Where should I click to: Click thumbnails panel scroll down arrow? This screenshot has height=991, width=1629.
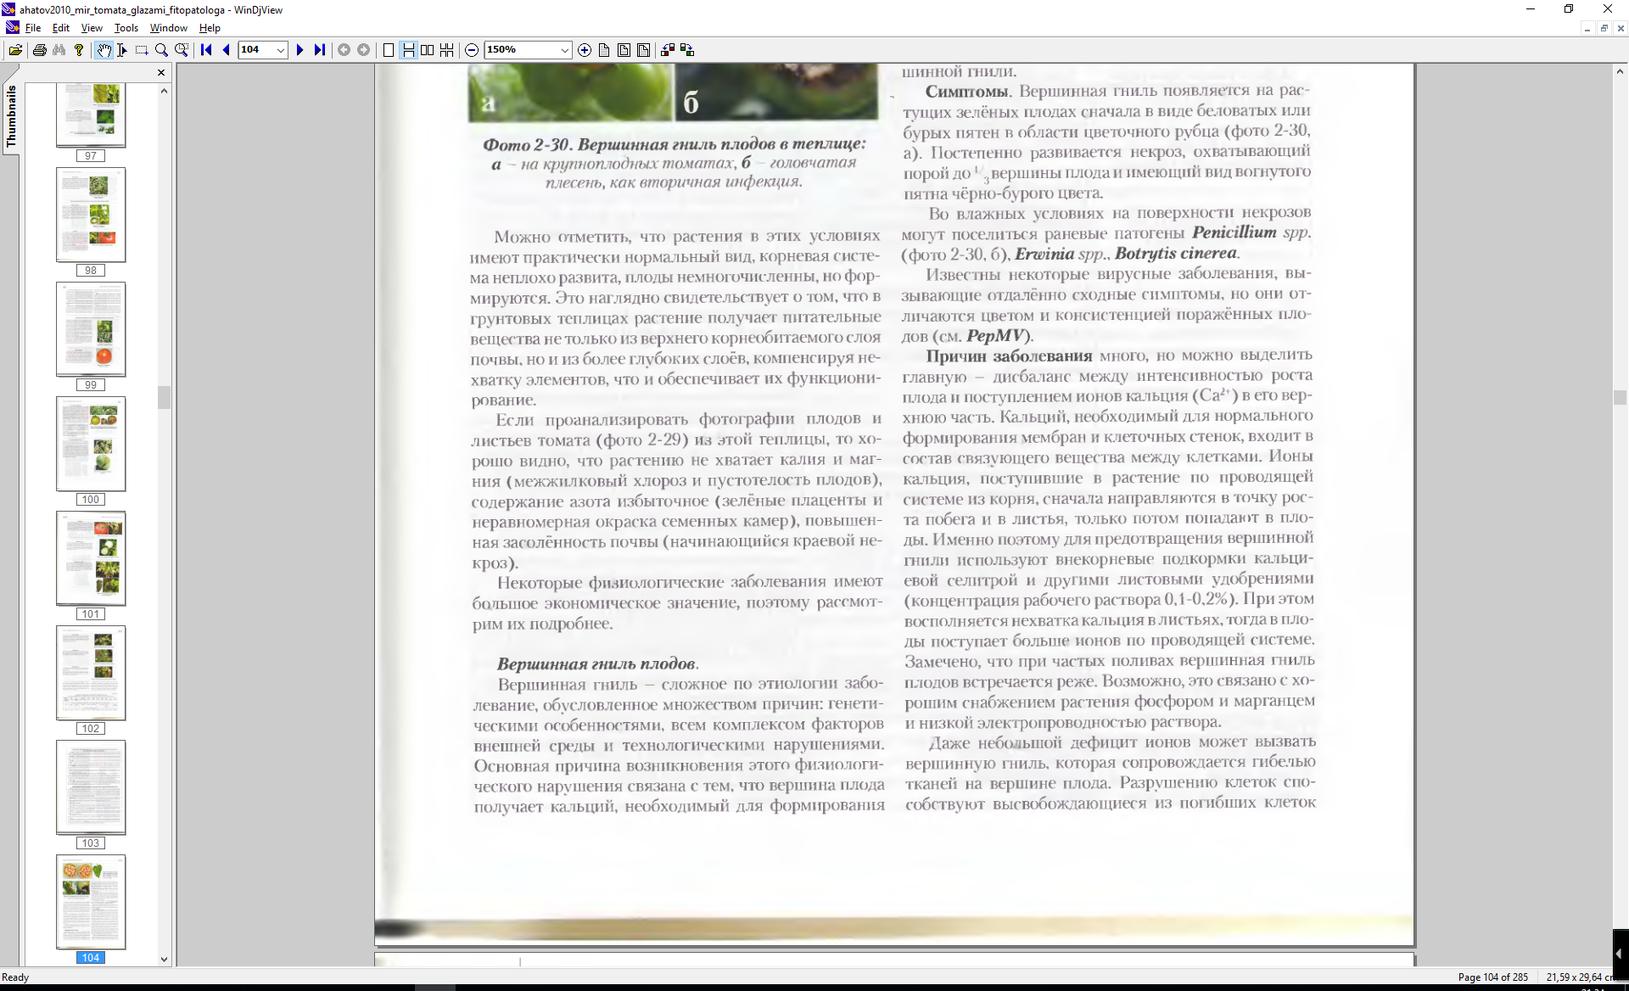pyautogui.click(x=164, y=959)
